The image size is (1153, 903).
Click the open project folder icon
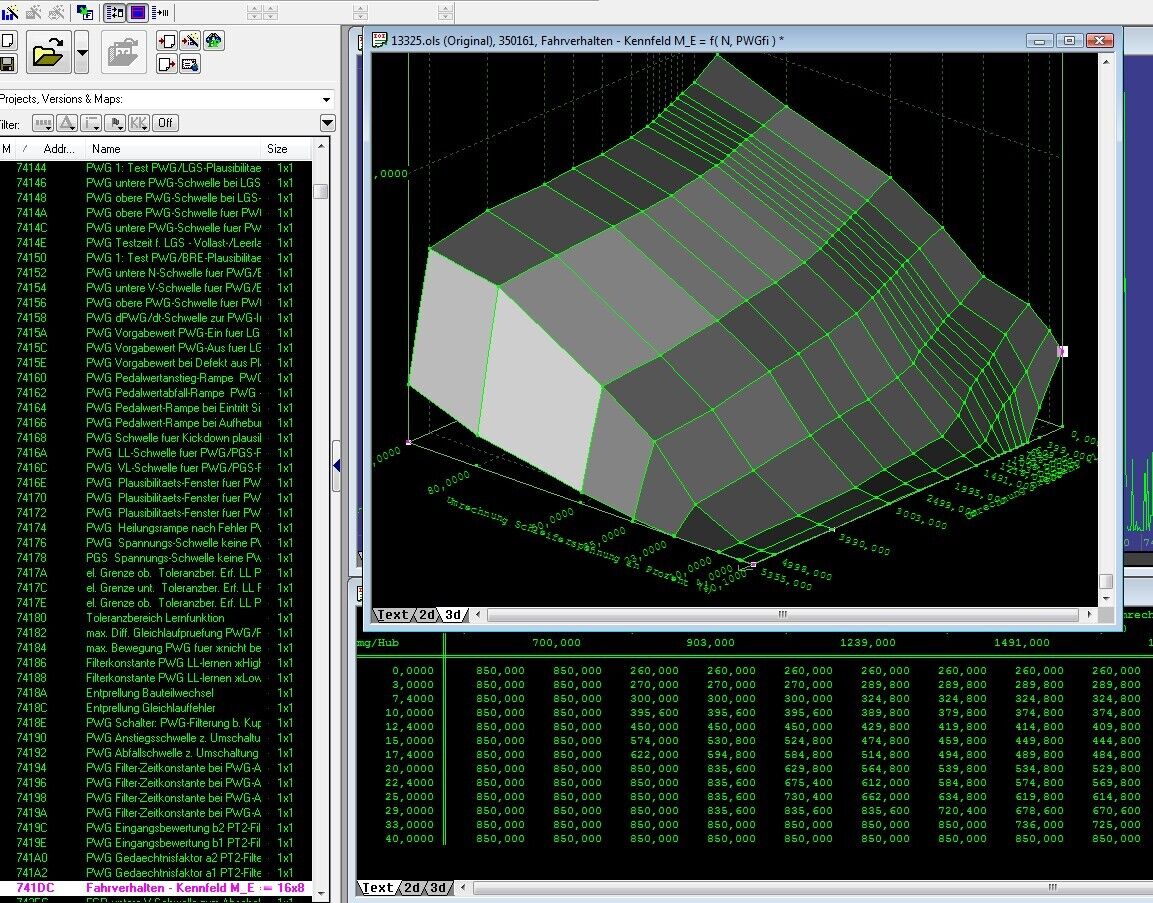47,52
